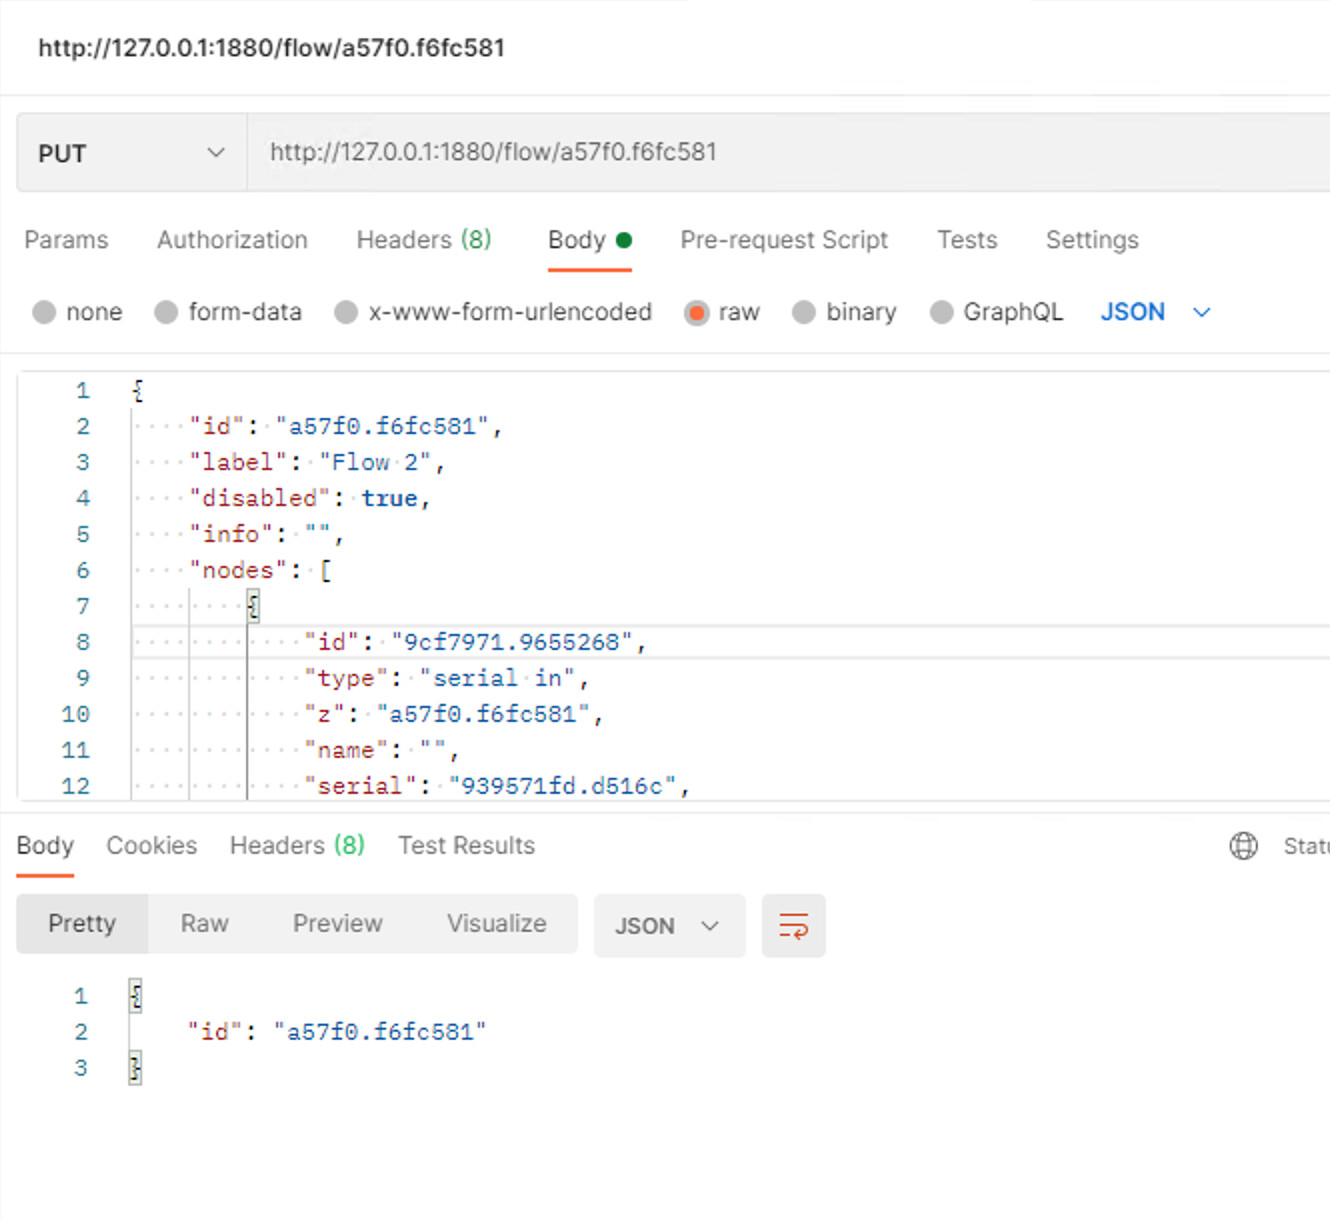Open request Headers (8) tab
This screenshot has width=1330, height=1220.
pos(424,240)
